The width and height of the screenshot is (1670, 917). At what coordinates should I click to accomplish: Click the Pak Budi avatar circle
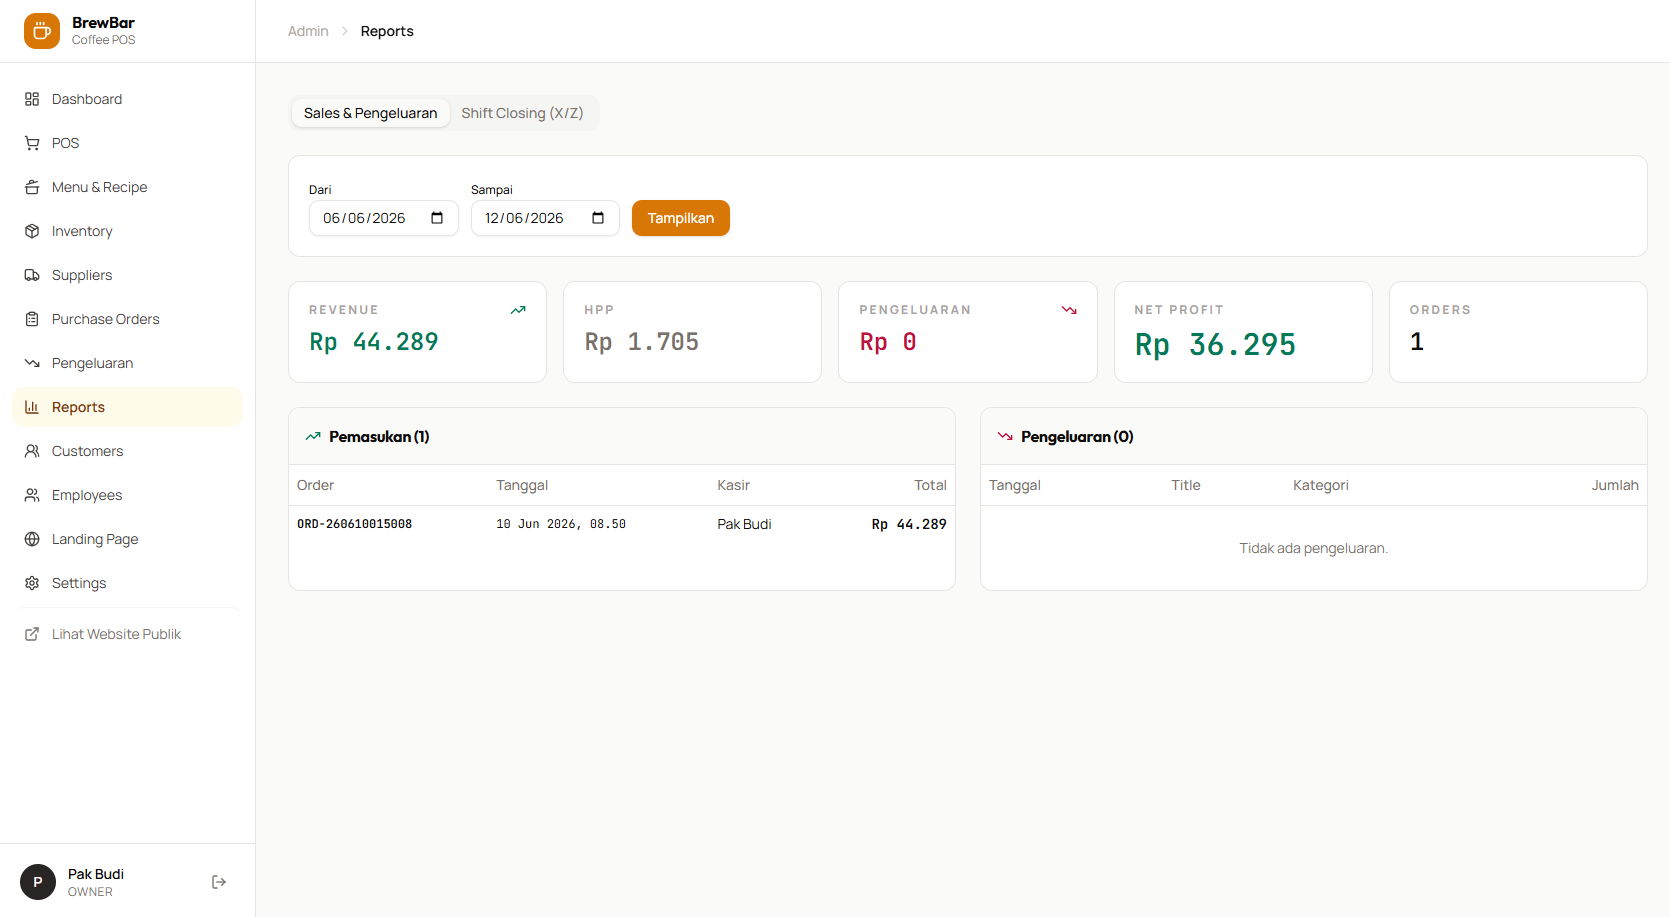coord(38,882)
